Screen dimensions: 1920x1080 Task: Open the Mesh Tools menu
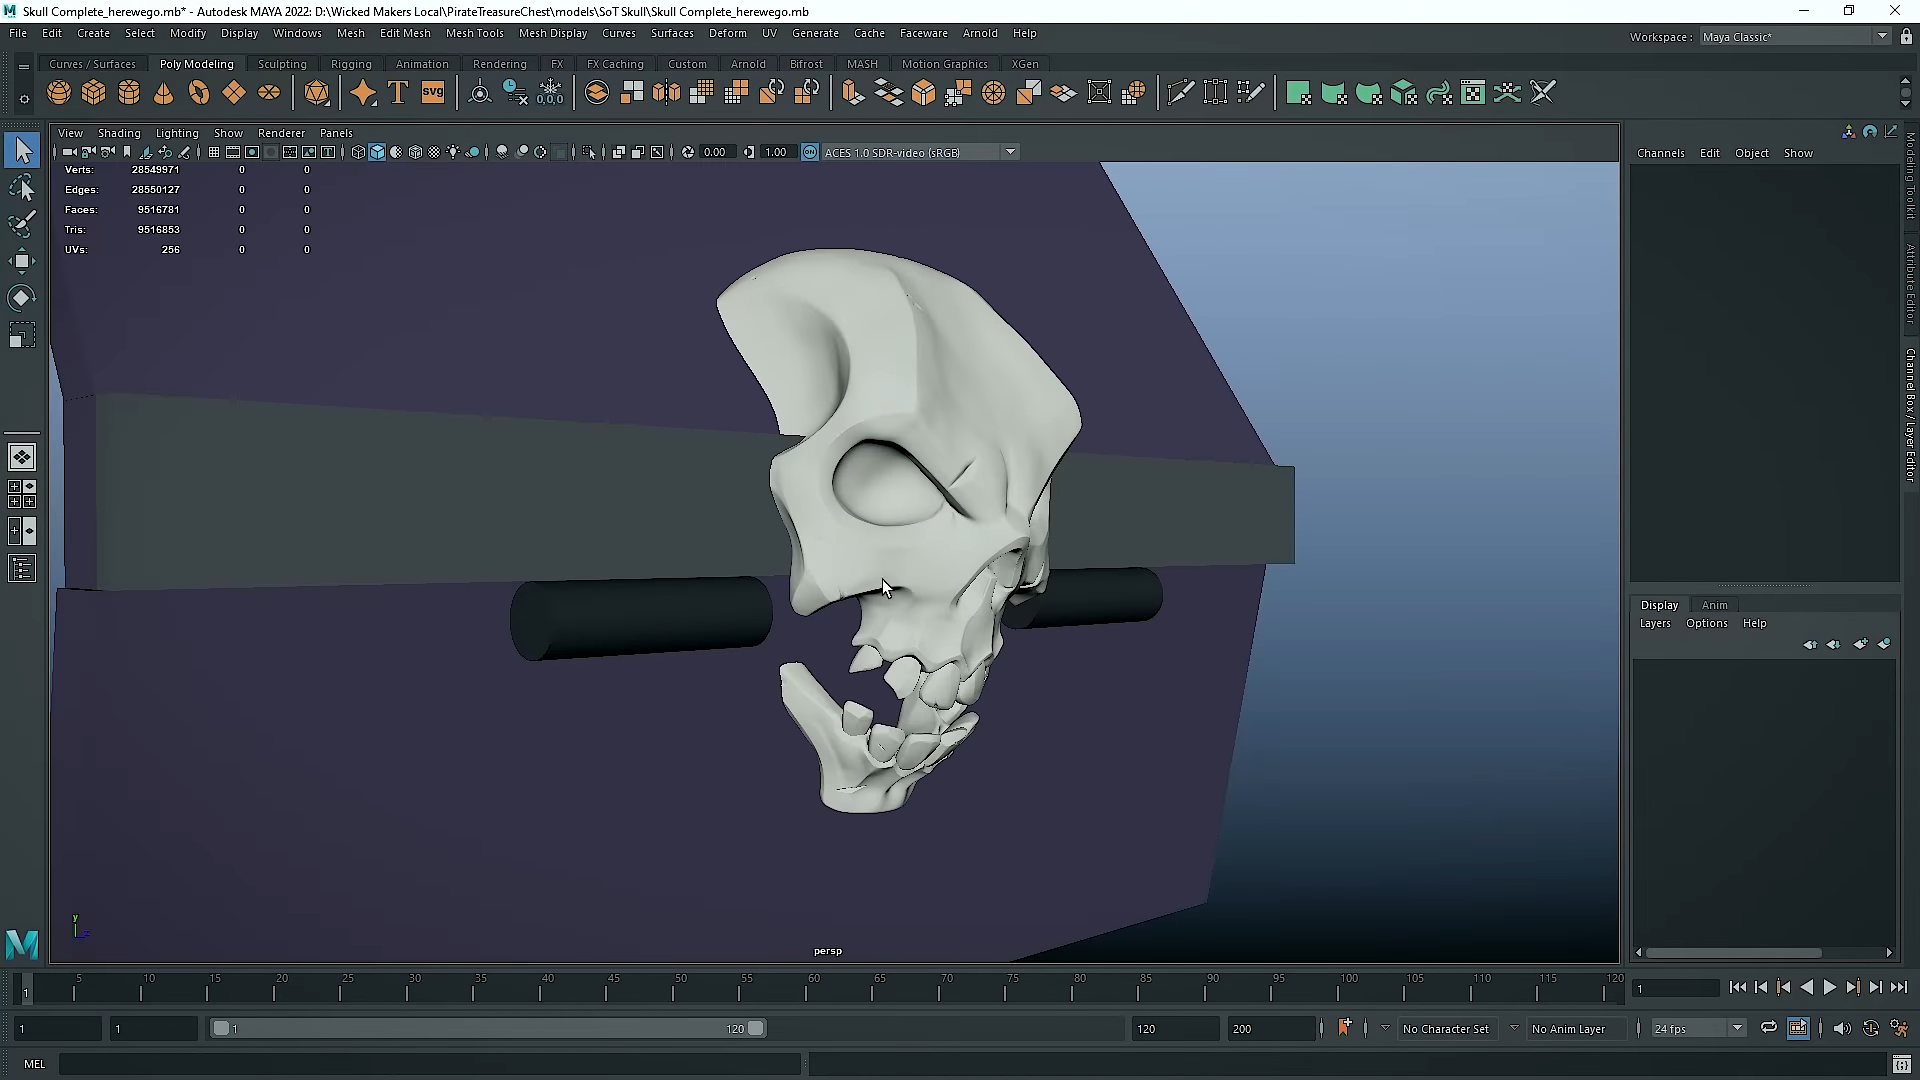coord(474,33)
